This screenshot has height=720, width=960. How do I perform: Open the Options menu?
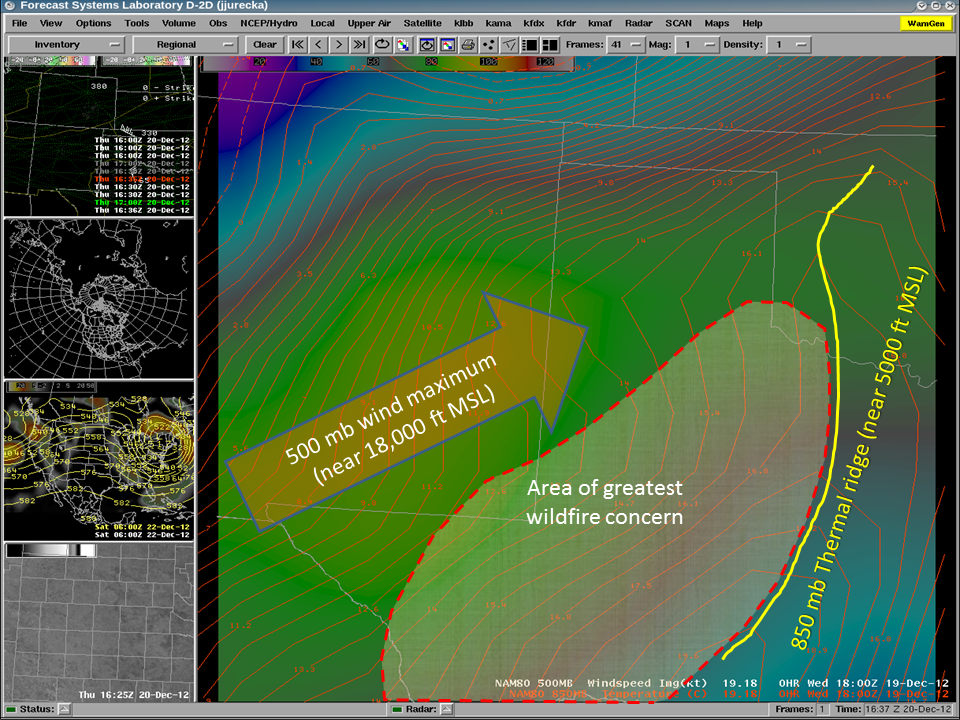pyautogui.click(x=94, y=23)
